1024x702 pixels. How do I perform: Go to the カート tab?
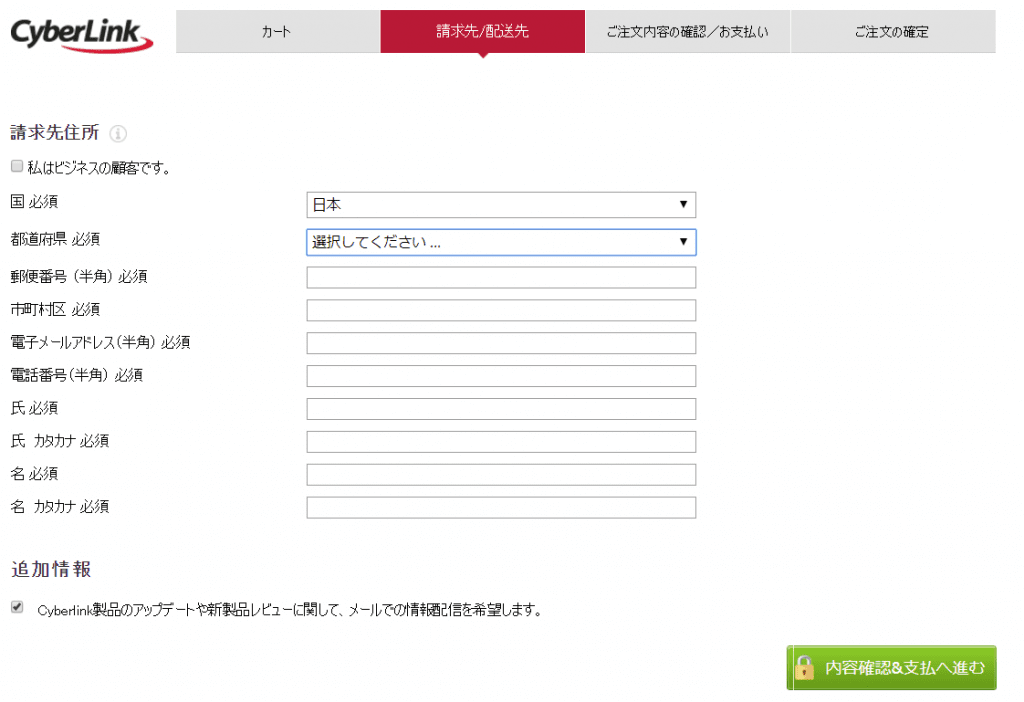[277, 32]
